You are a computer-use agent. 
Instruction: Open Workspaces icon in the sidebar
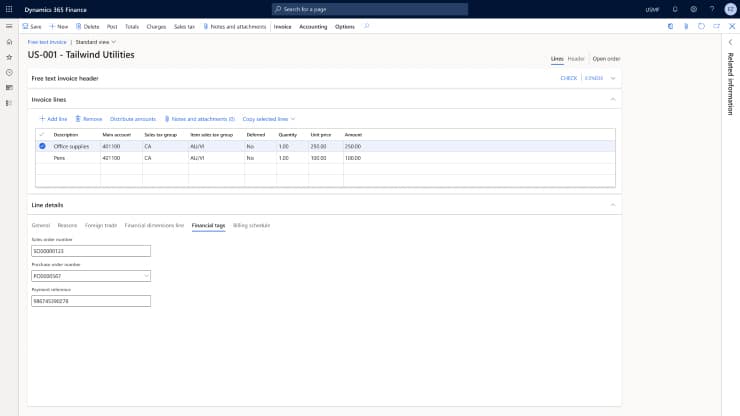click(x=9, y=88)
